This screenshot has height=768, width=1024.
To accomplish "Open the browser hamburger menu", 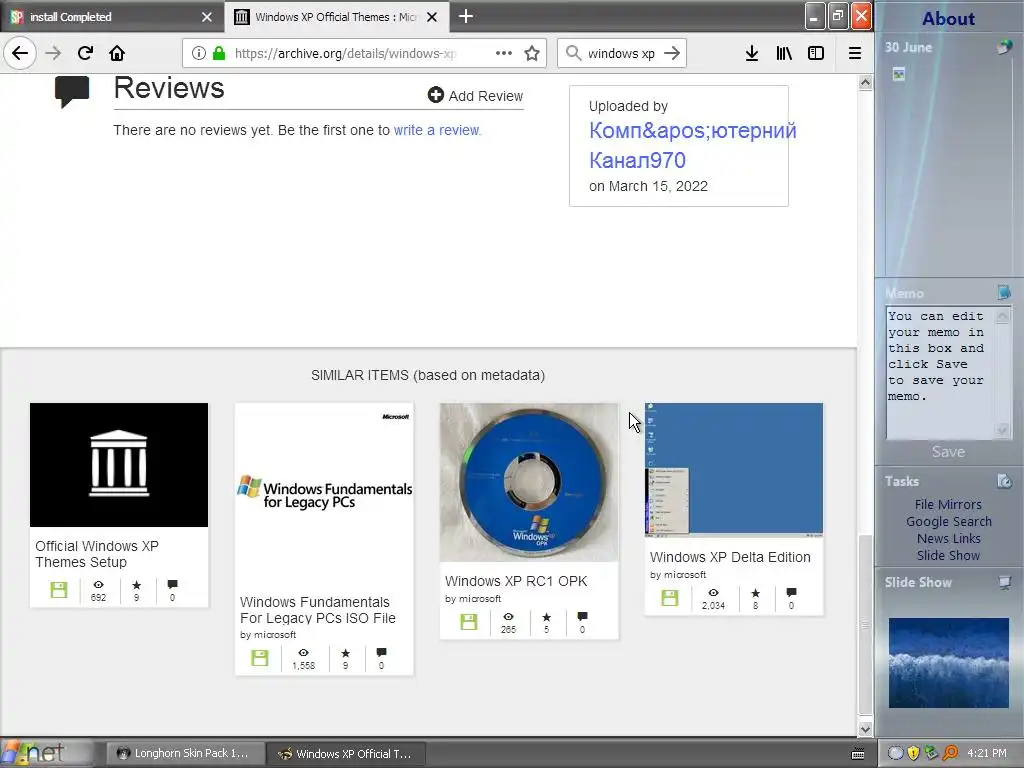I will 854,53.
